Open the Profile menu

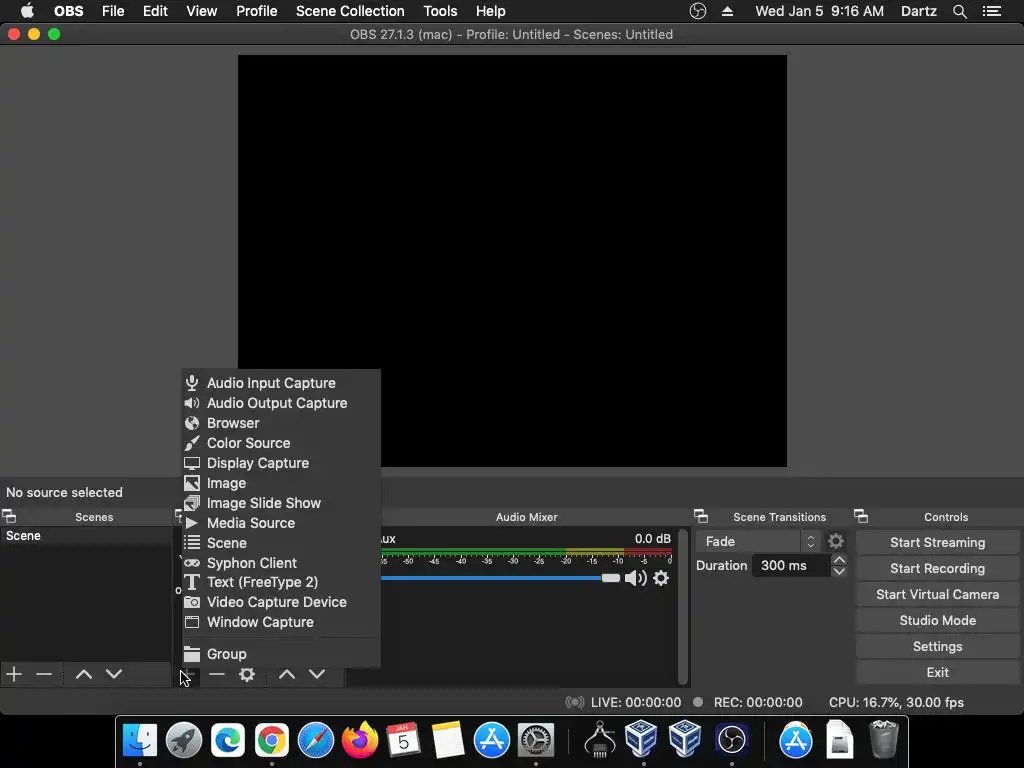(x=257, y=11)
